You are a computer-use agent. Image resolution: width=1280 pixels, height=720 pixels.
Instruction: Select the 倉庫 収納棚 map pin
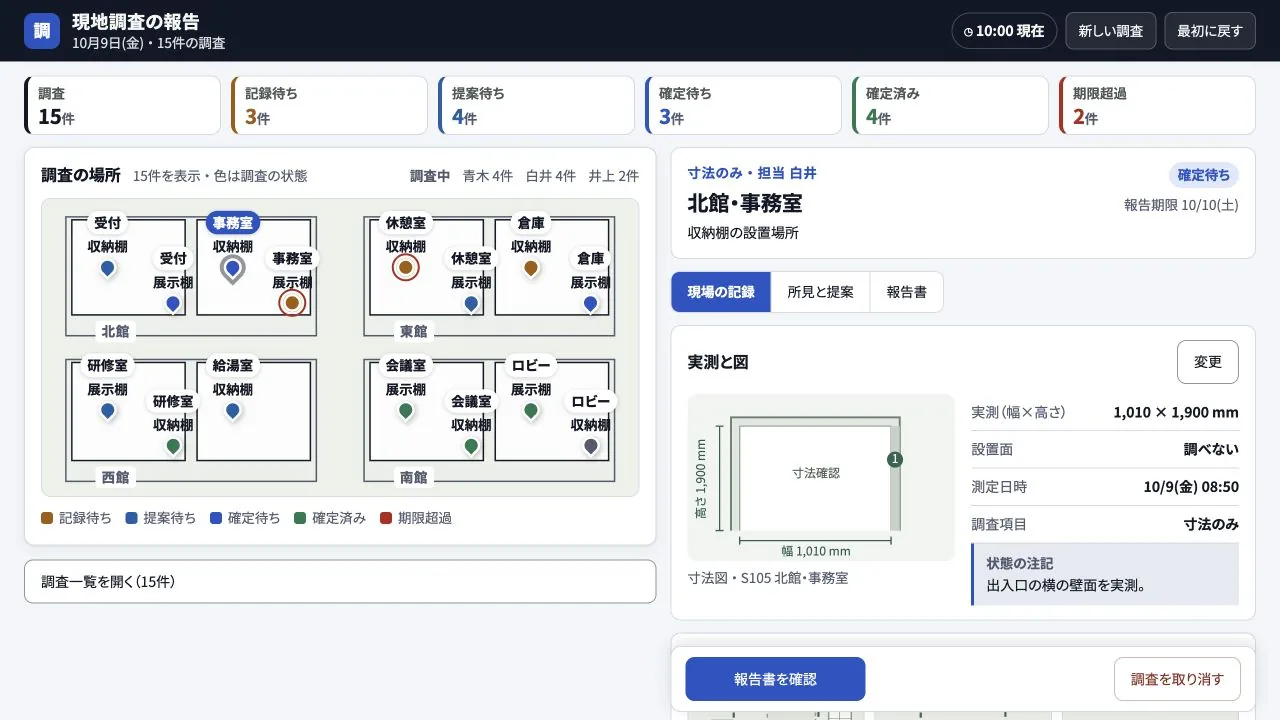(x=531, y=268)
